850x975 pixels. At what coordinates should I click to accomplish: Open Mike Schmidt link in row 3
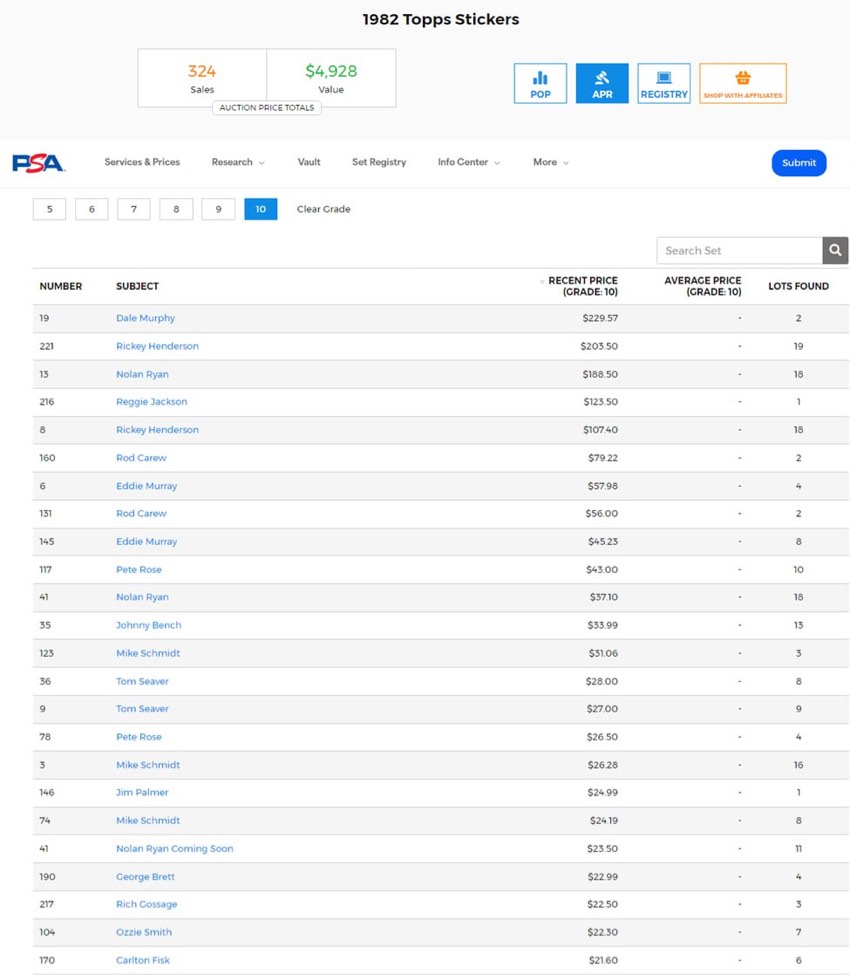pos(148,765)
